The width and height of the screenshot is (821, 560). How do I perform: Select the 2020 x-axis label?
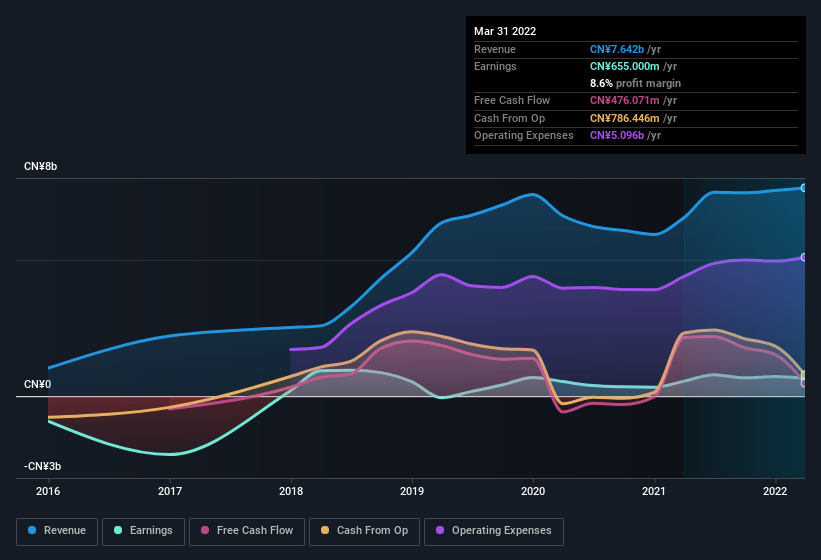tap(533, 491)
